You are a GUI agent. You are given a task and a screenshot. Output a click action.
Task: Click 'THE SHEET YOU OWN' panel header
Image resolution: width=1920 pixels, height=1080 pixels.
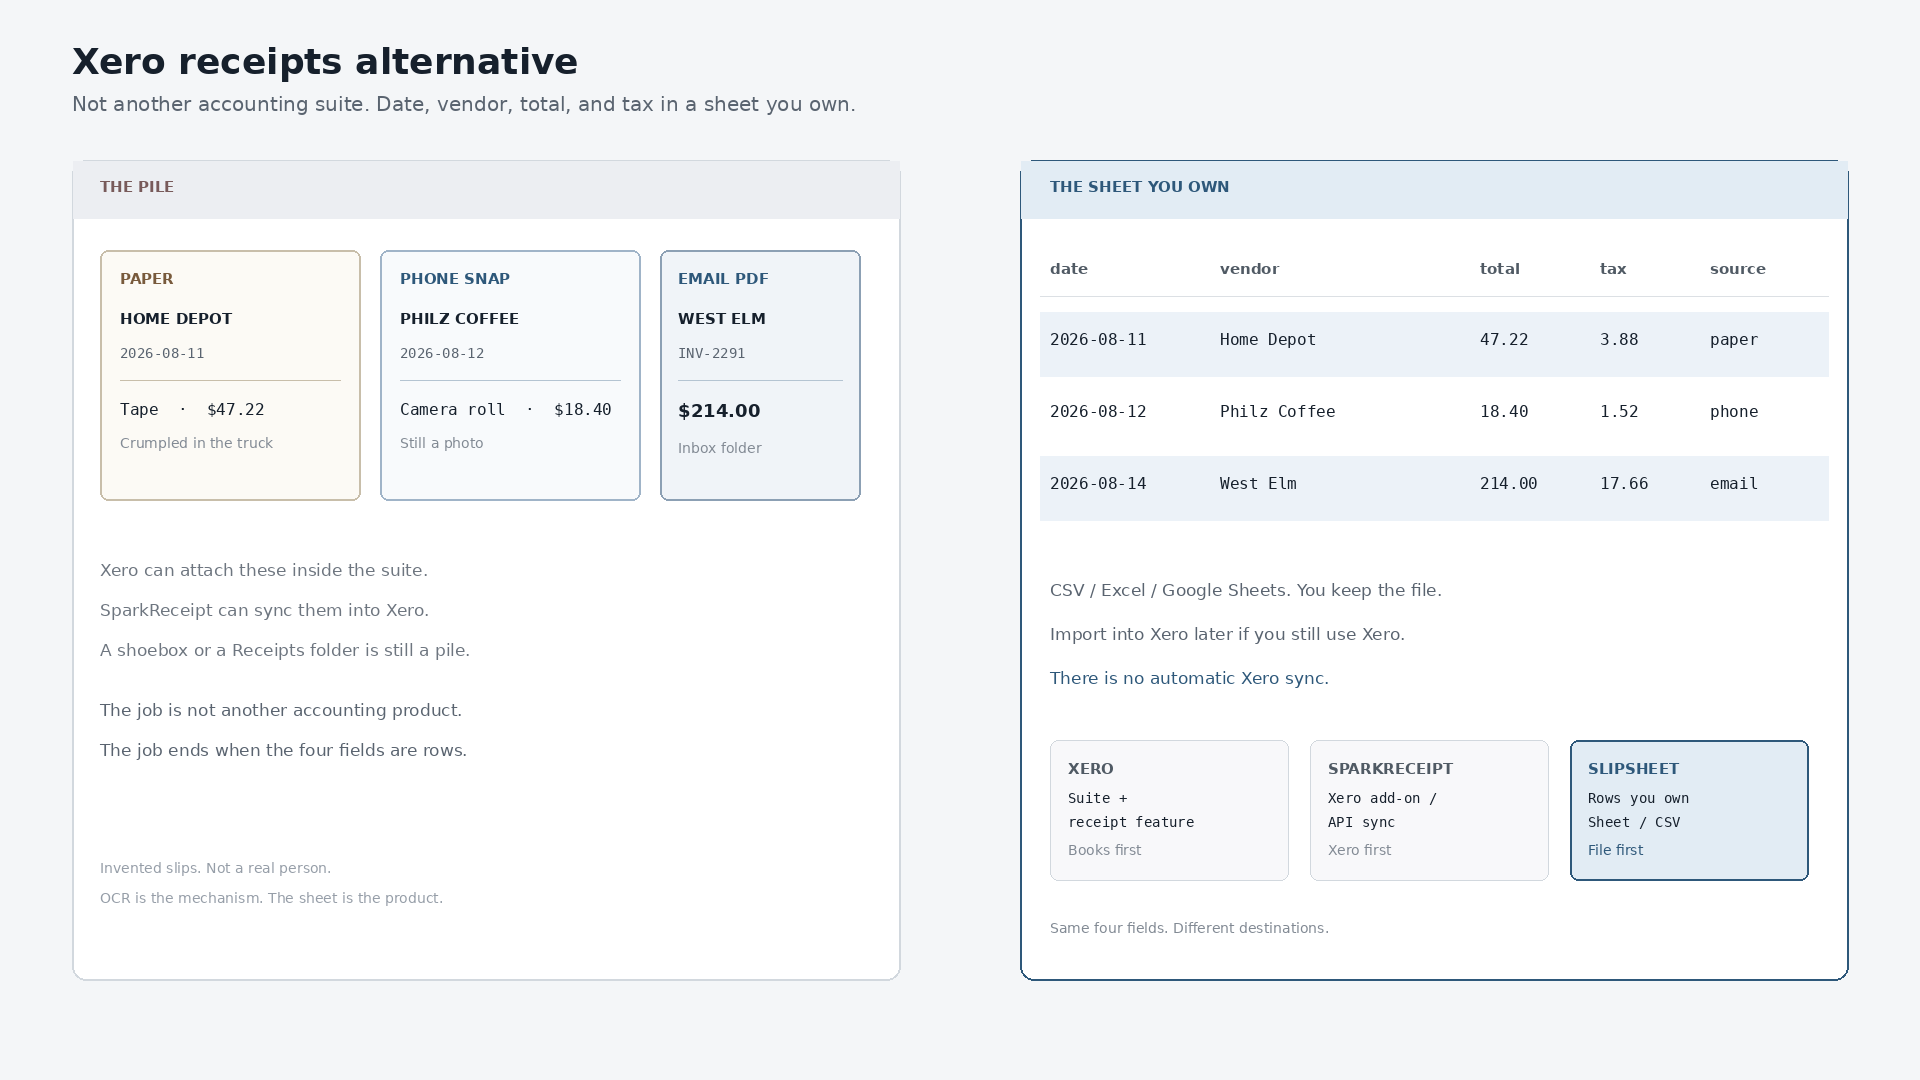(x=1434, y=189)
